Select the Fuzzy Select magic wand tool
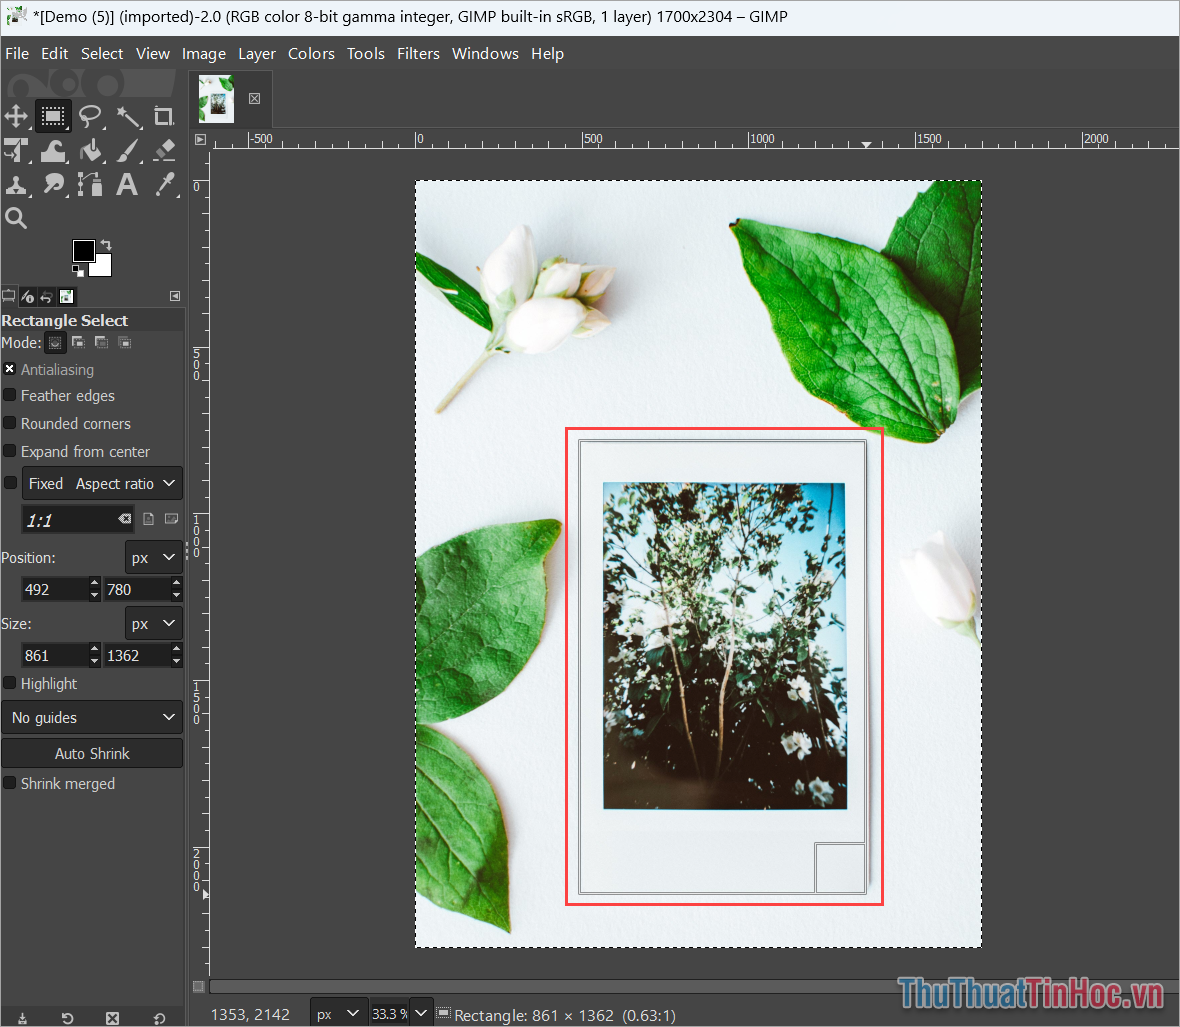The image size is (1180, 1027). pos(128,117)
